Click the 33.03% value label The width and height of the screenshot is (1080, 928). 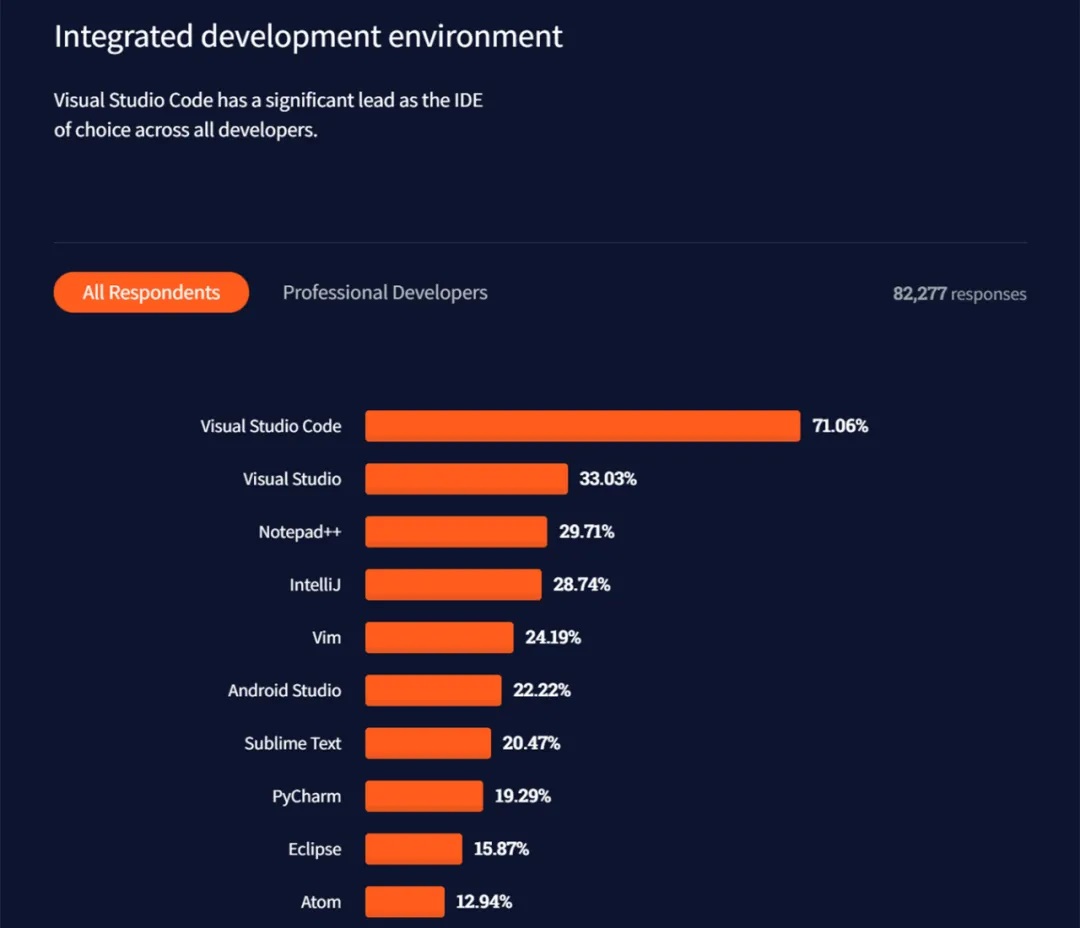tap(608, 479)
